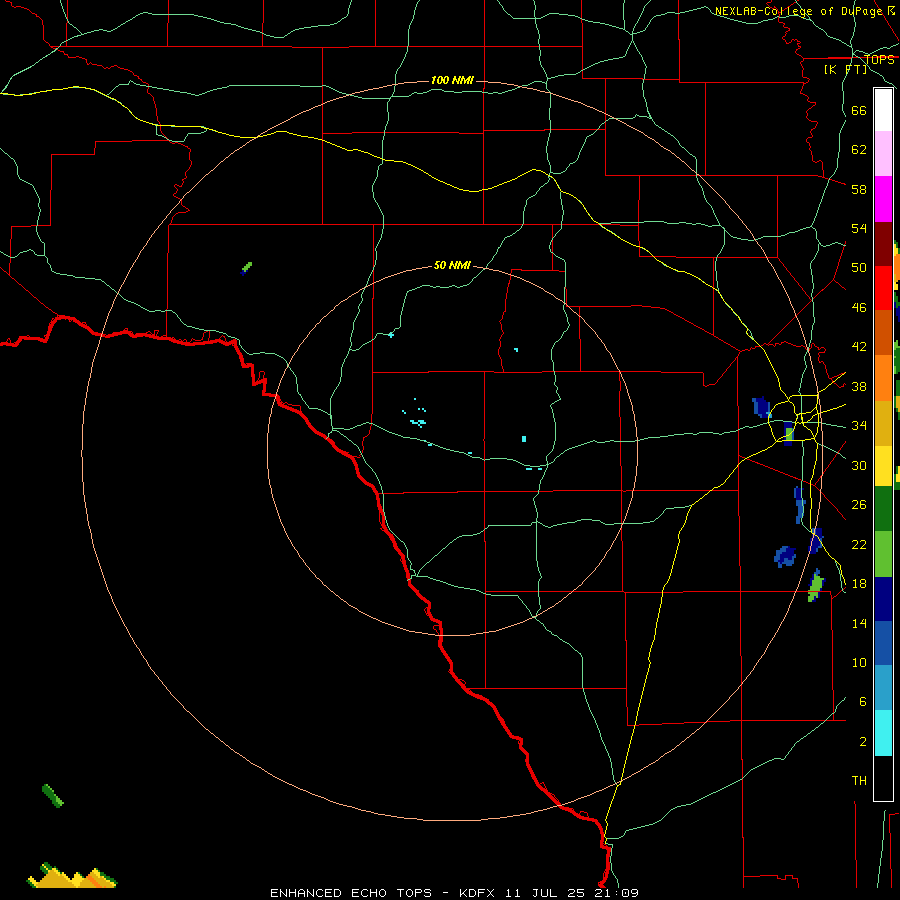900x900 pixels.
Task: Choose the light green legend swatch
Action: click(x=883, y=554)
